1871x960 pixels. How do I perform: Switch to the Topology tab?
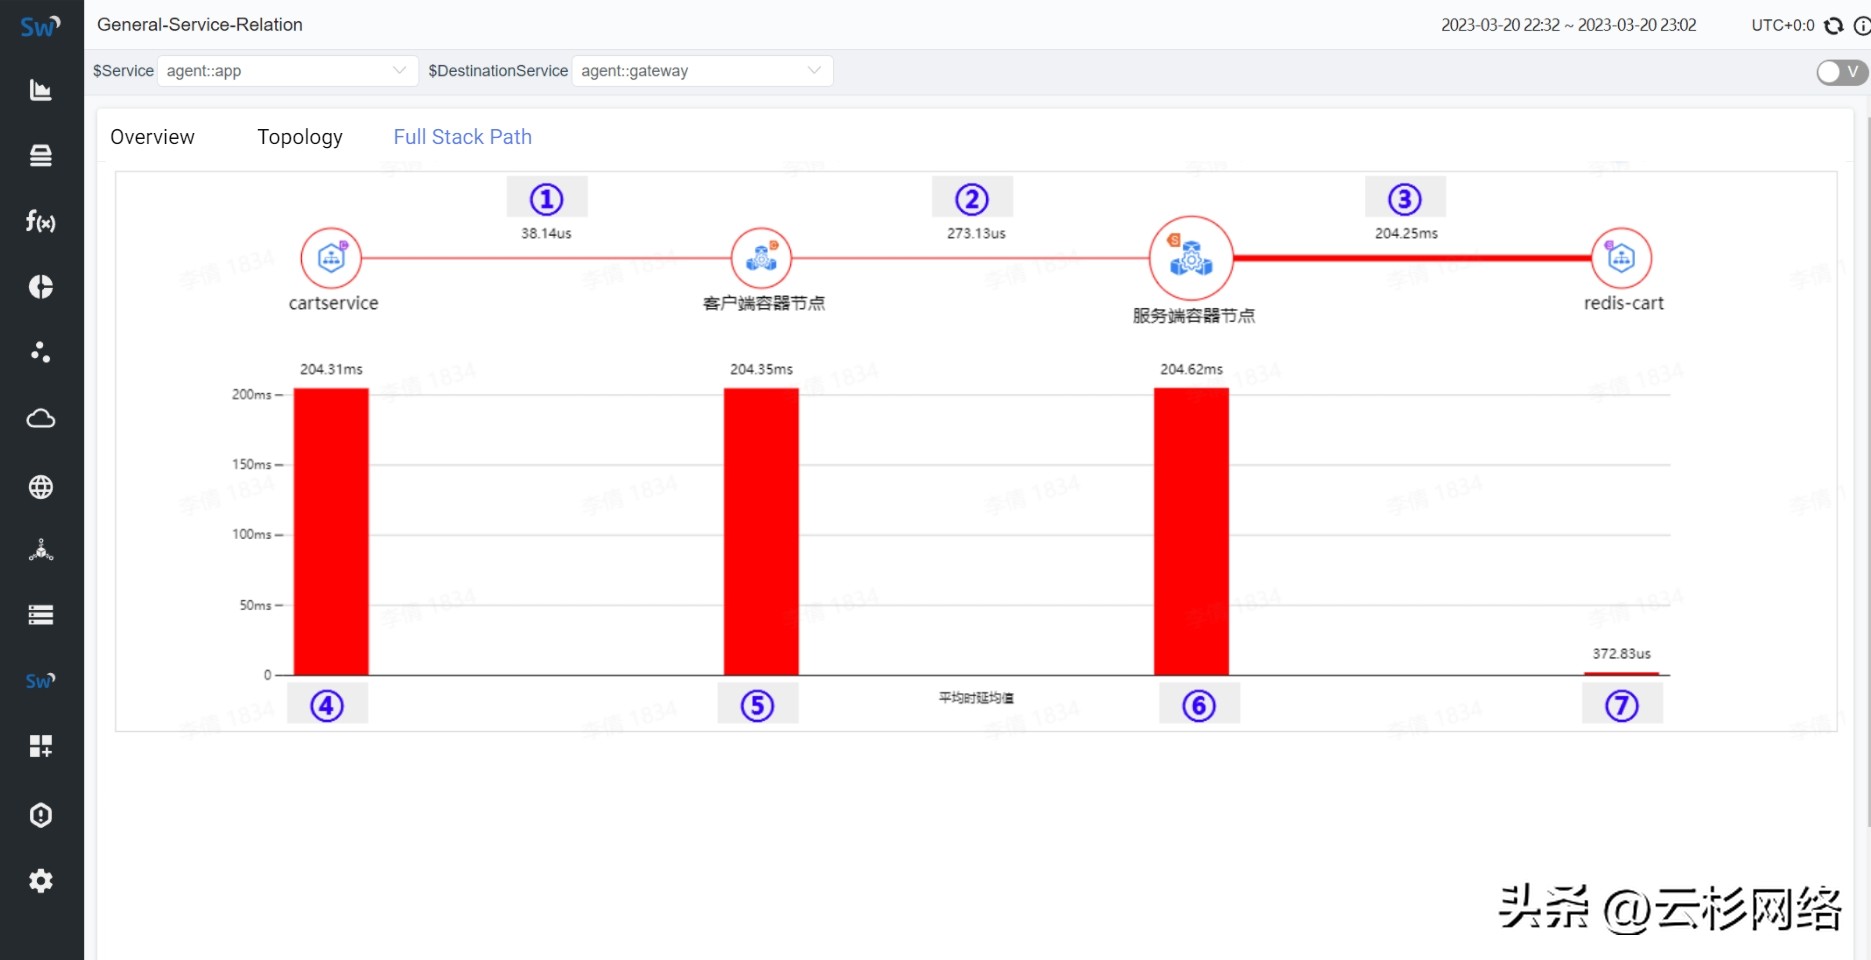tap(300, 137)
